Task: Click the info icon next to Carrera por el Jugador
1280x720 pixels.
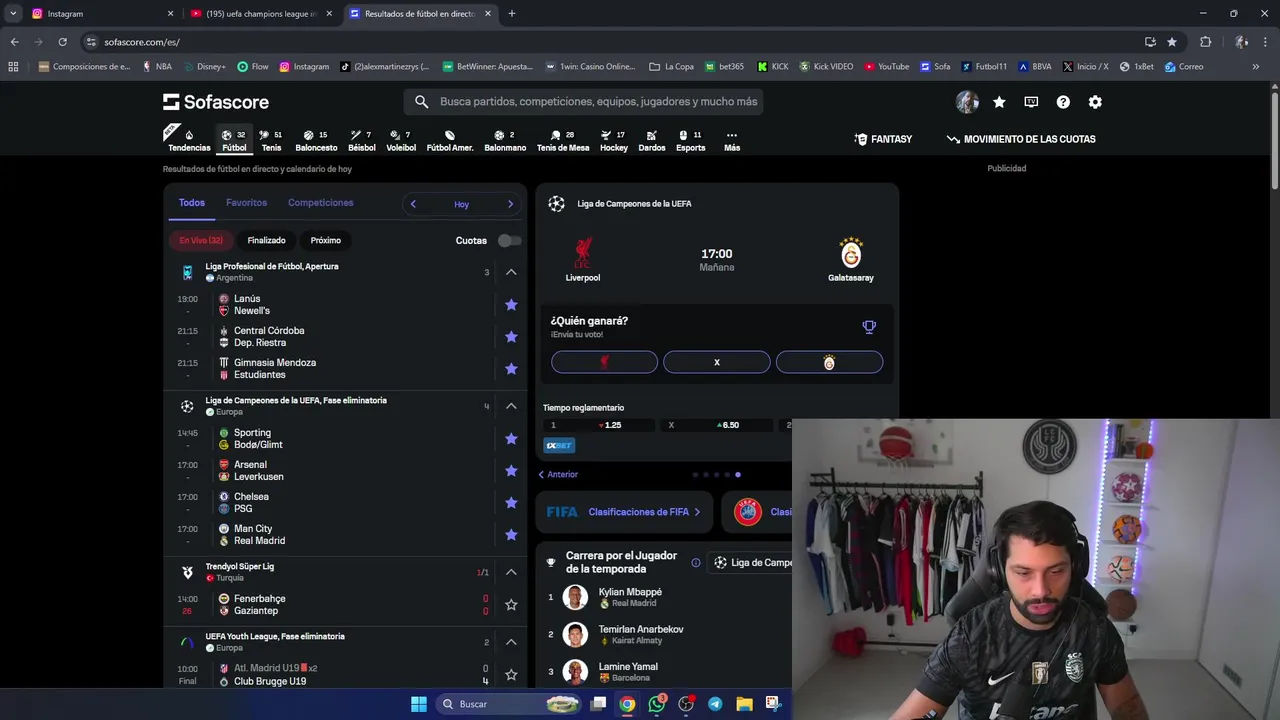Action: click(696, 562)
